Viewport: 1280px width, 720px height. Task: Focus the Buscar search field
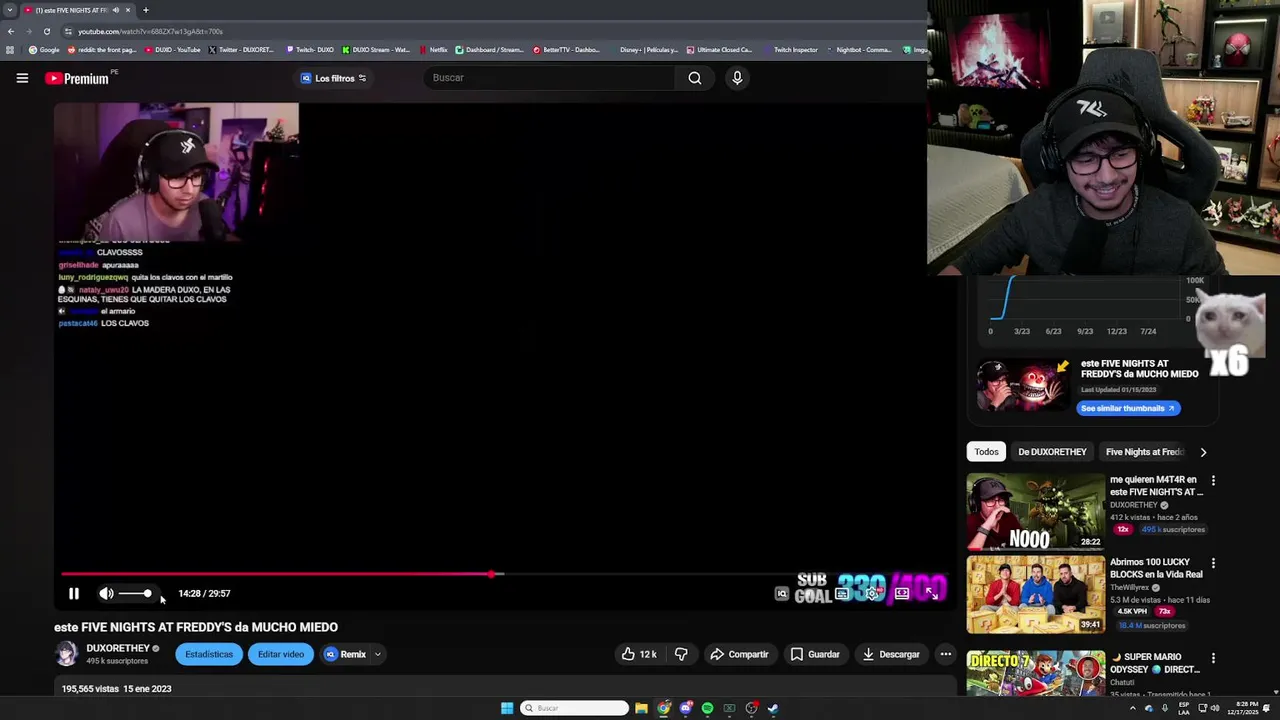[550, 78]
